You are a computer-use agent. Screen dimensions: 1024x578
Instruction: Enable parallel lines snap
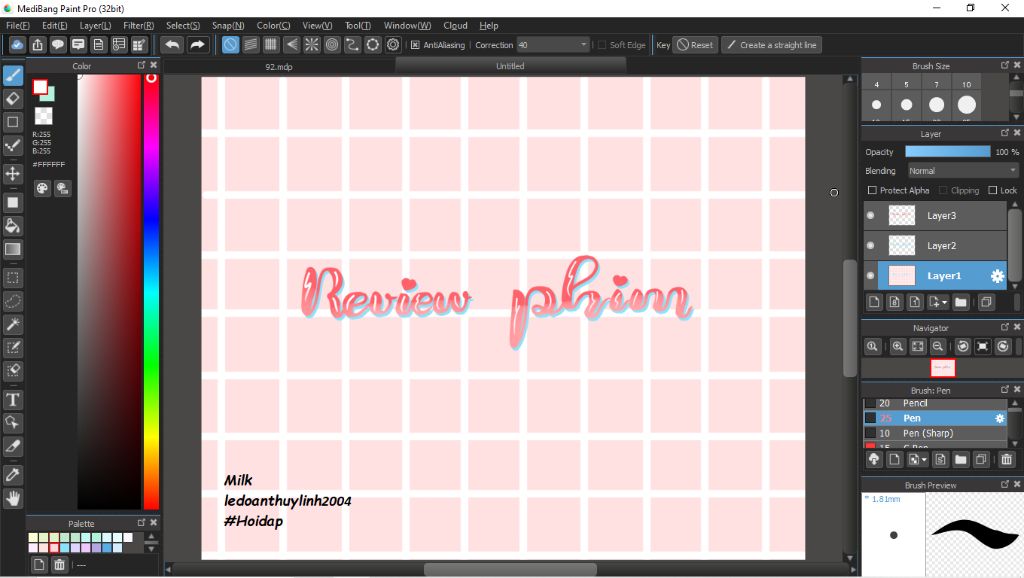(x=251, y=44)
